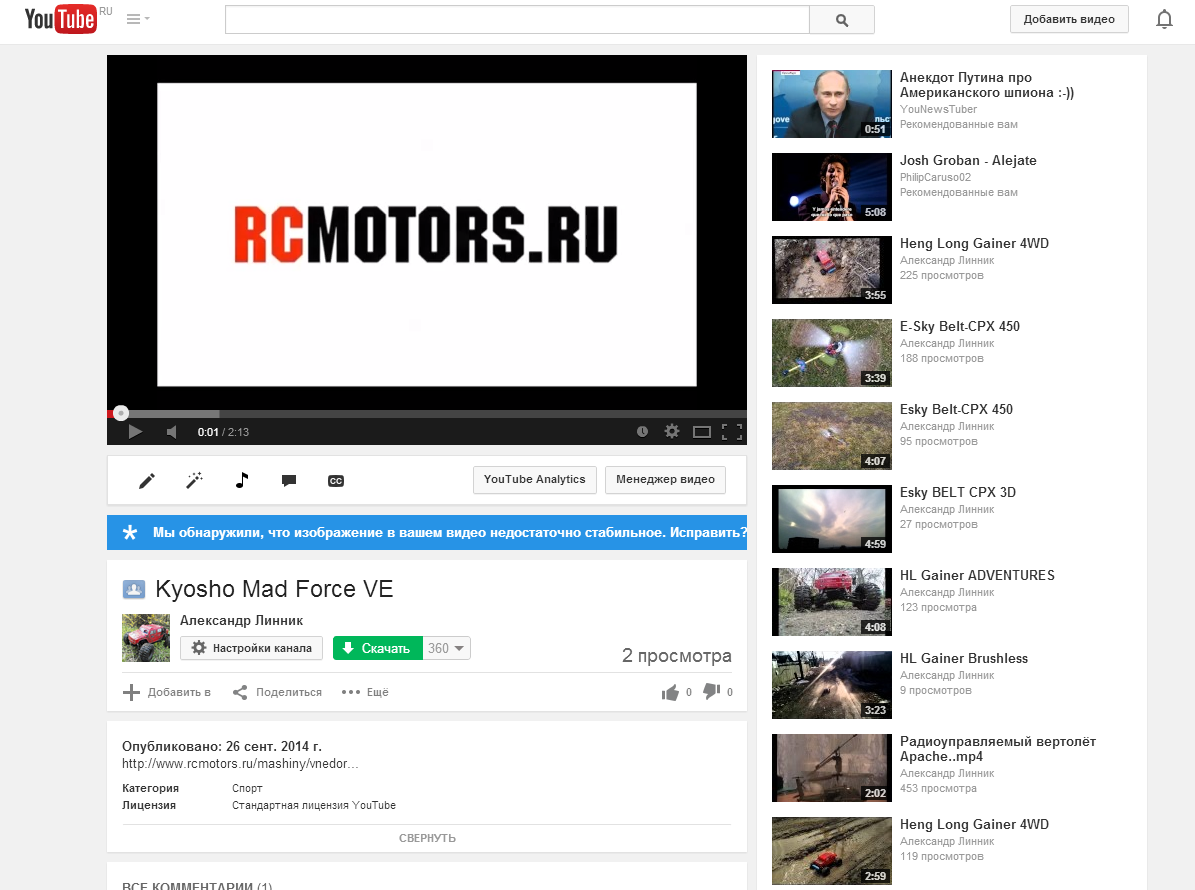The image size is (1195, 890).
Task: Open the 360 quality dropdown
Action: [447, 648]
